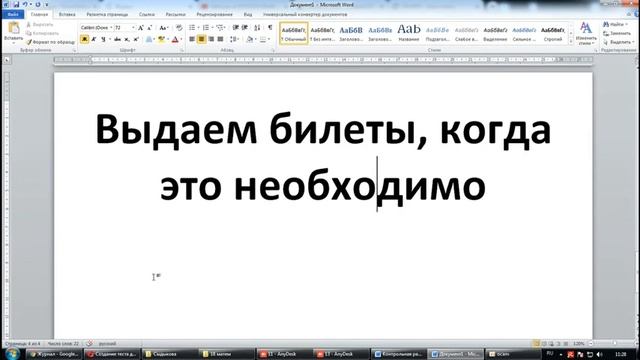Switch to the Insert (Вставка) tab

tap(67, 14)
